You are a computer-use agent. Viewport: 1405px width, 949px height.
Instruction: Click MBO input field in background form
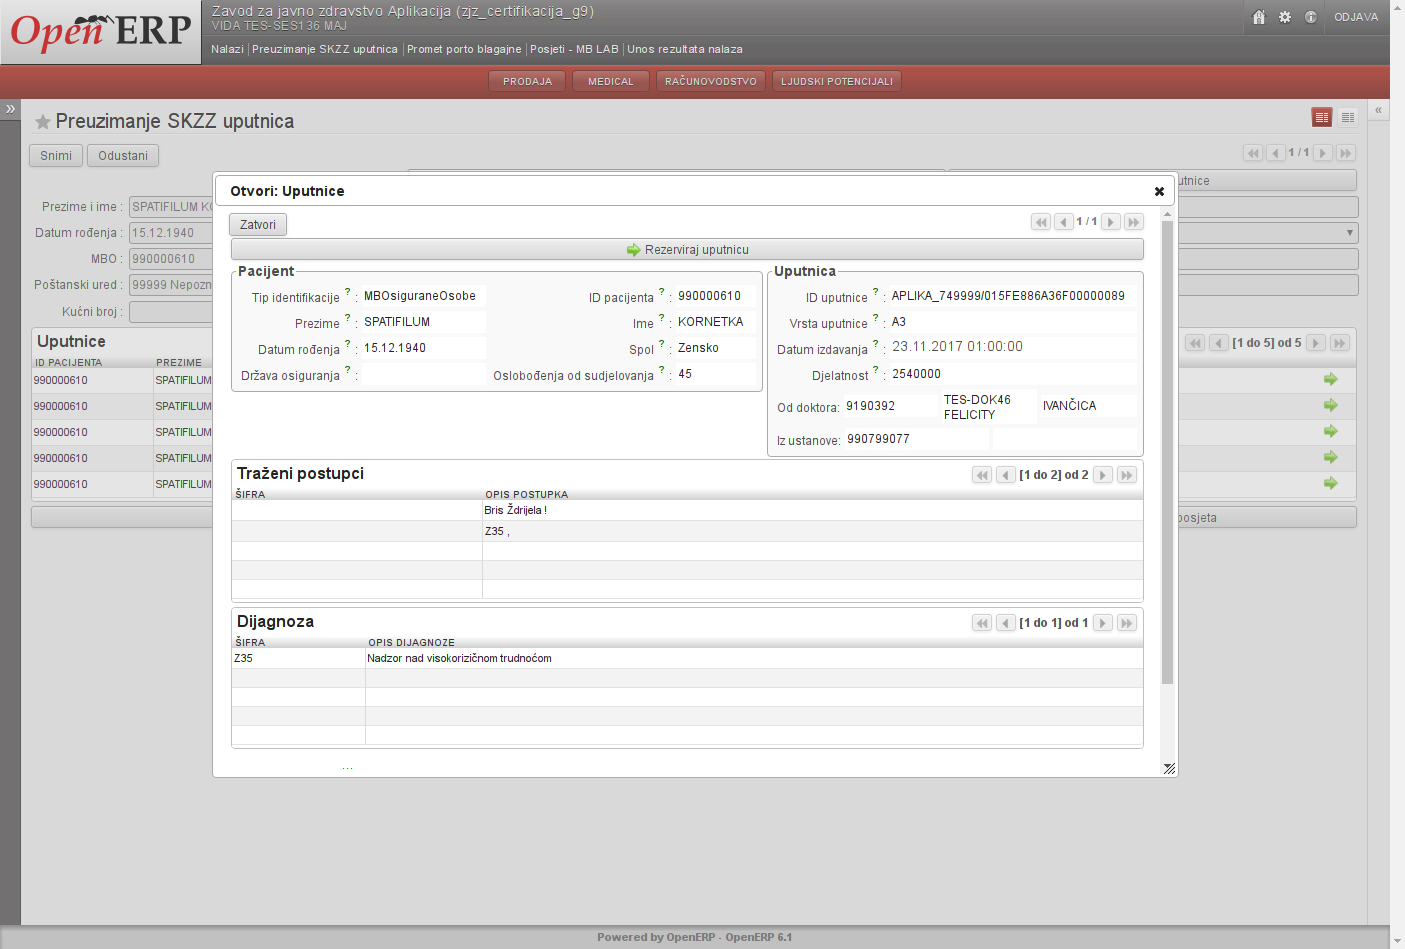(171, 259)
